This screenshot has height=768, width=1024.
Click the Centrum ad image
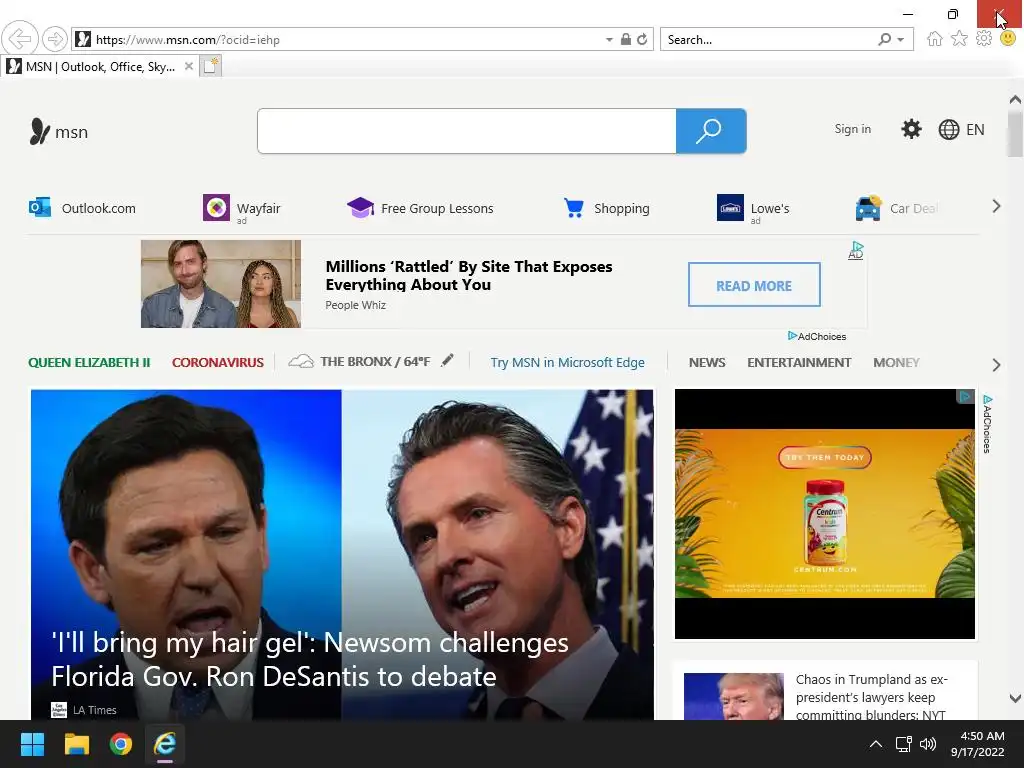pos(825,514)
